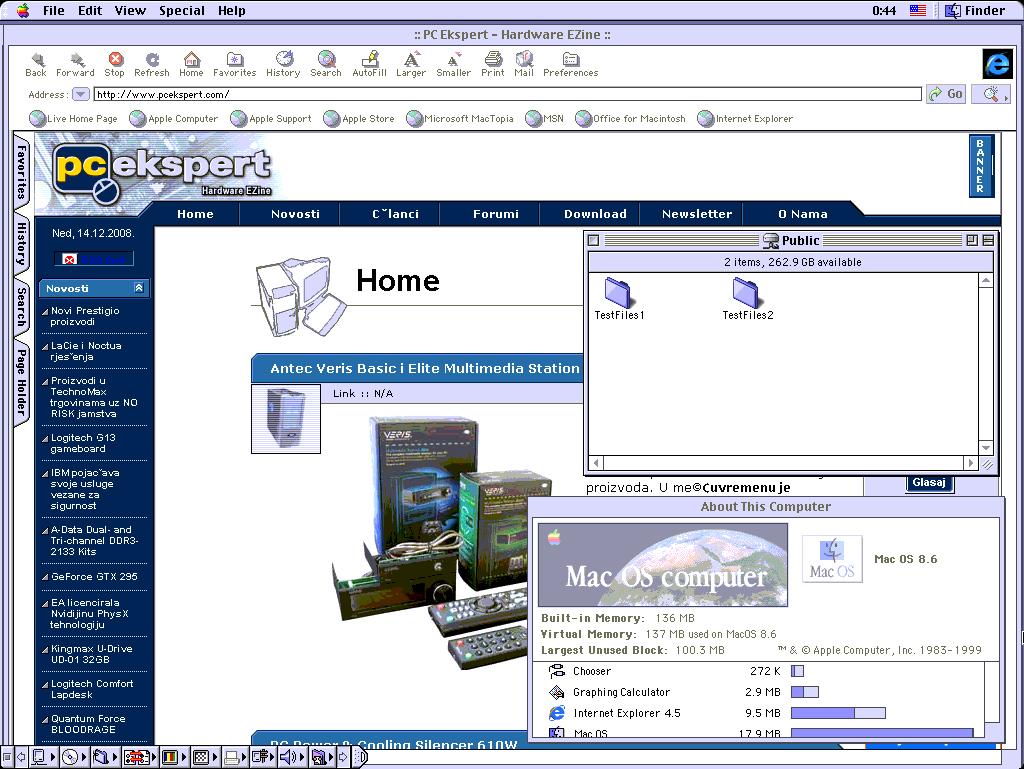
Task: Switch to the Forumi navigation tab
Action: pos(496,214)
